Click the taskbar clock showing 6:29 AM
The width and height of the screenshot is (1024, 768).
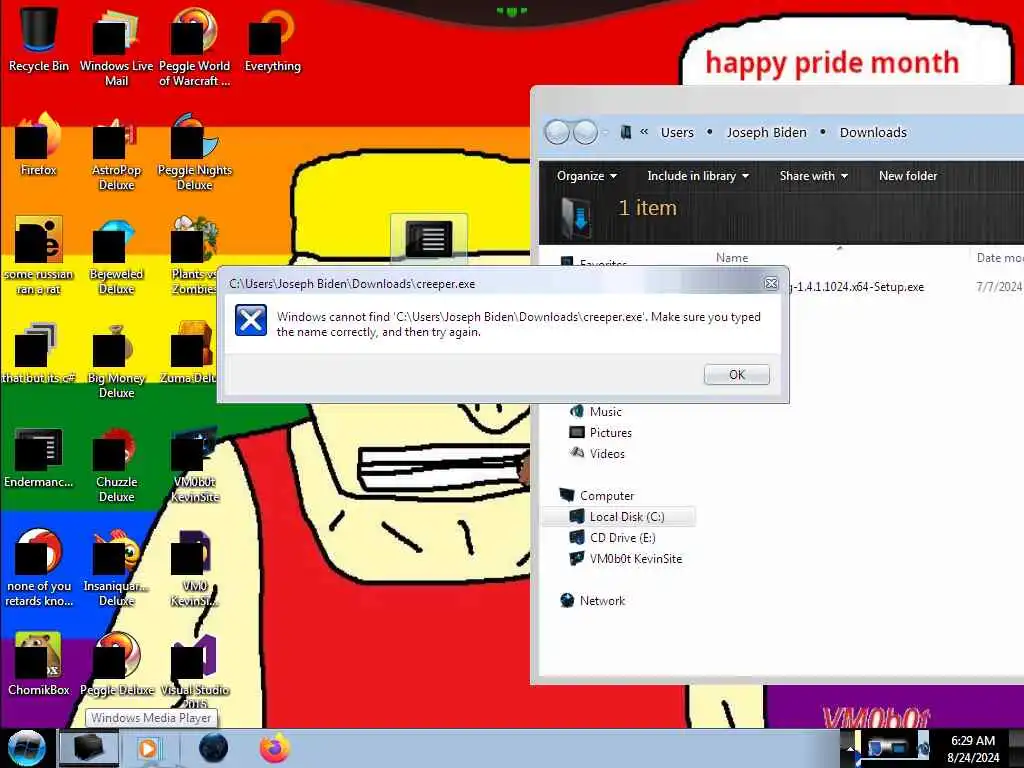(973, 749)
